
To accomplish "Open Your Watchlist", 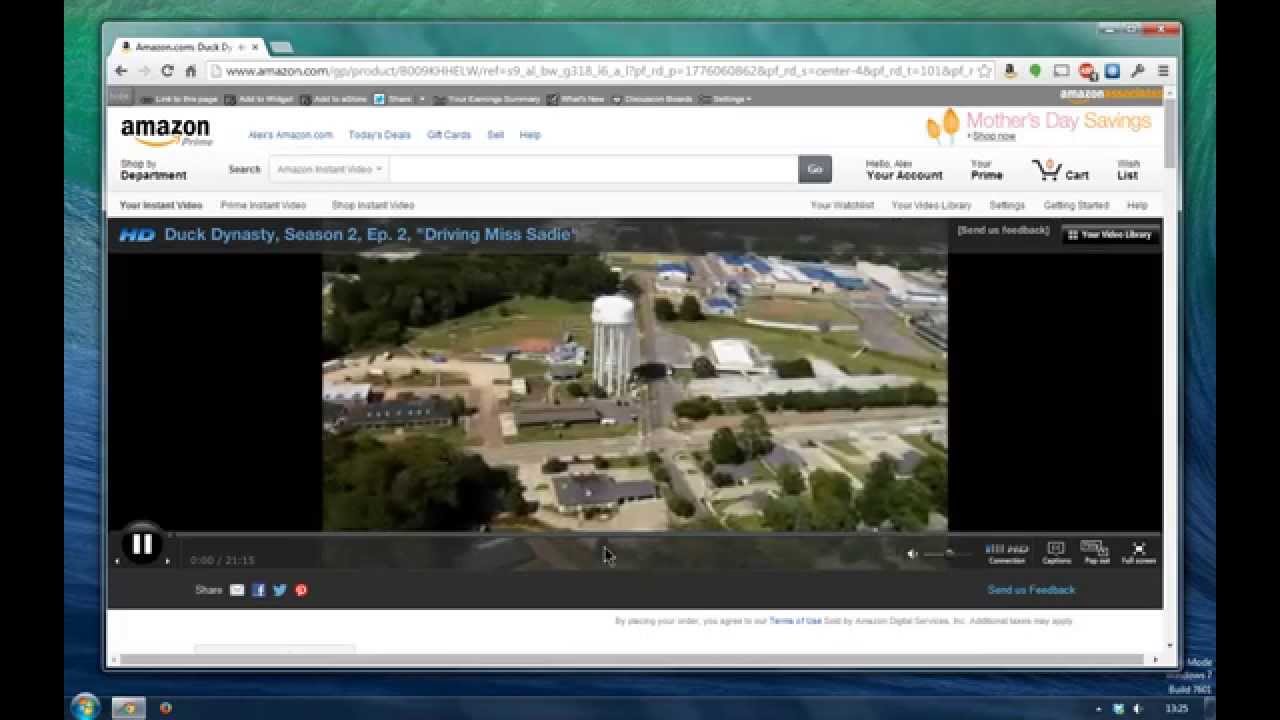I will coord(842,205).
